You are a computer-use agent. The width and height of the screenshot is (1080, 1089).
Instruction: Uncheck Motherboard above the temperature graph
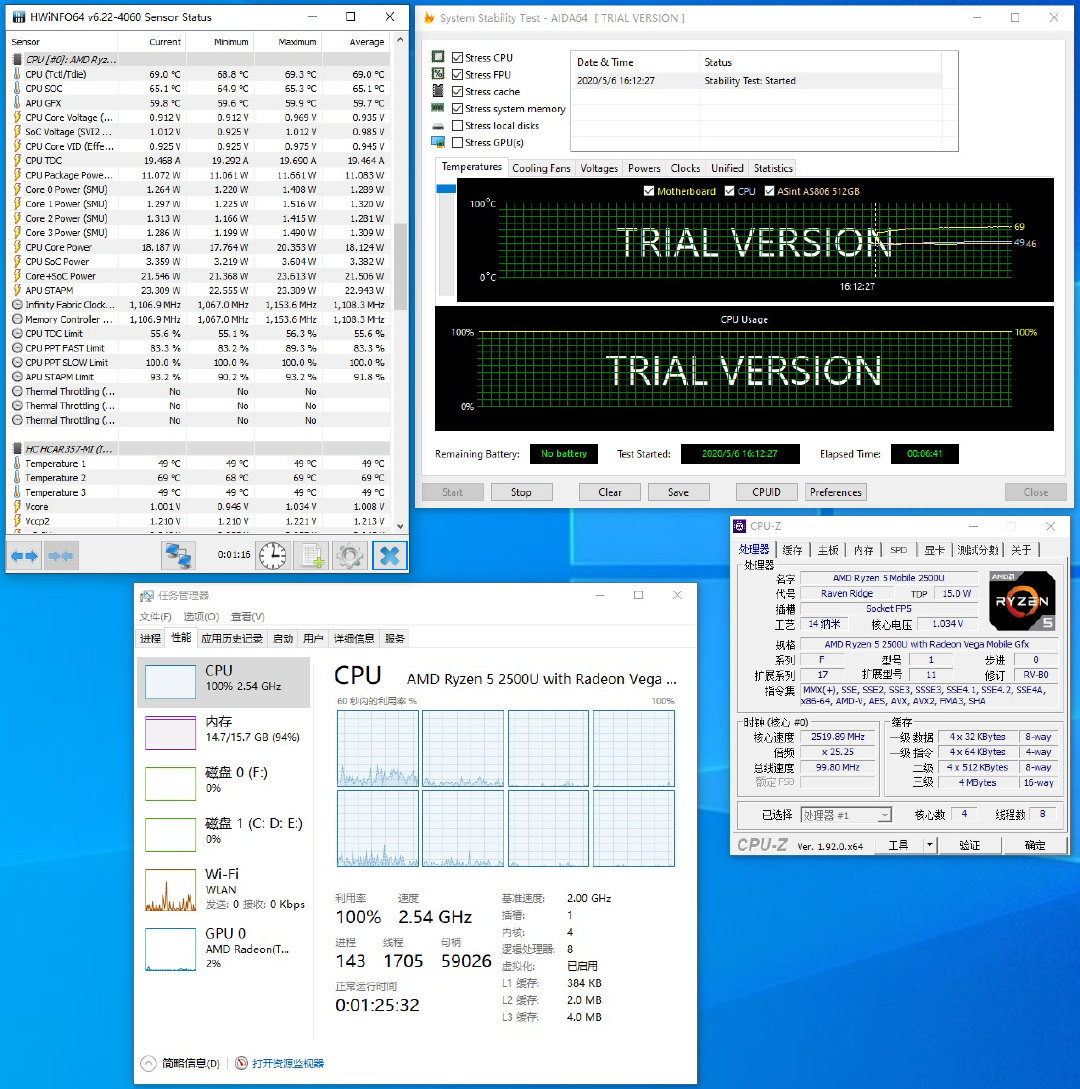click(649, 191)
